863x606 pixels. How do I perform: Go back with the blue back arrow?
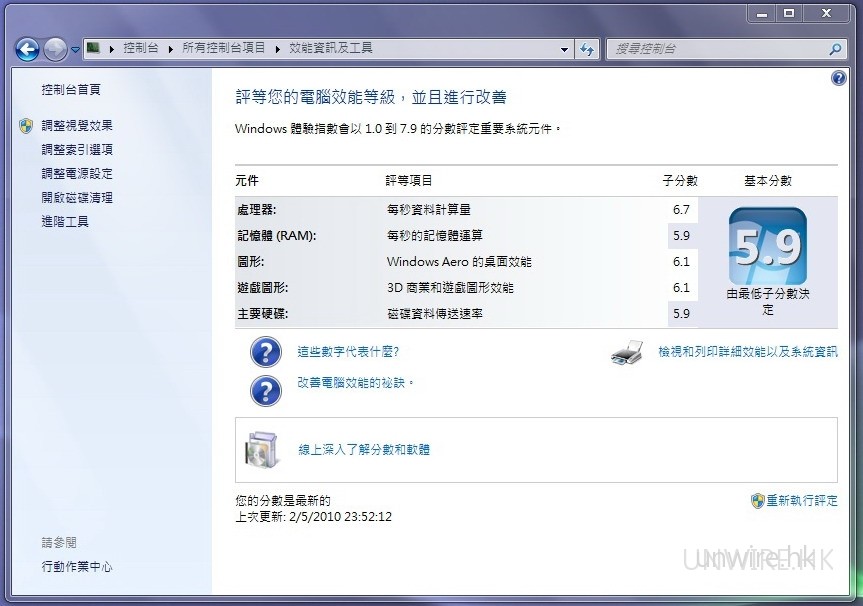click(27, 50)
